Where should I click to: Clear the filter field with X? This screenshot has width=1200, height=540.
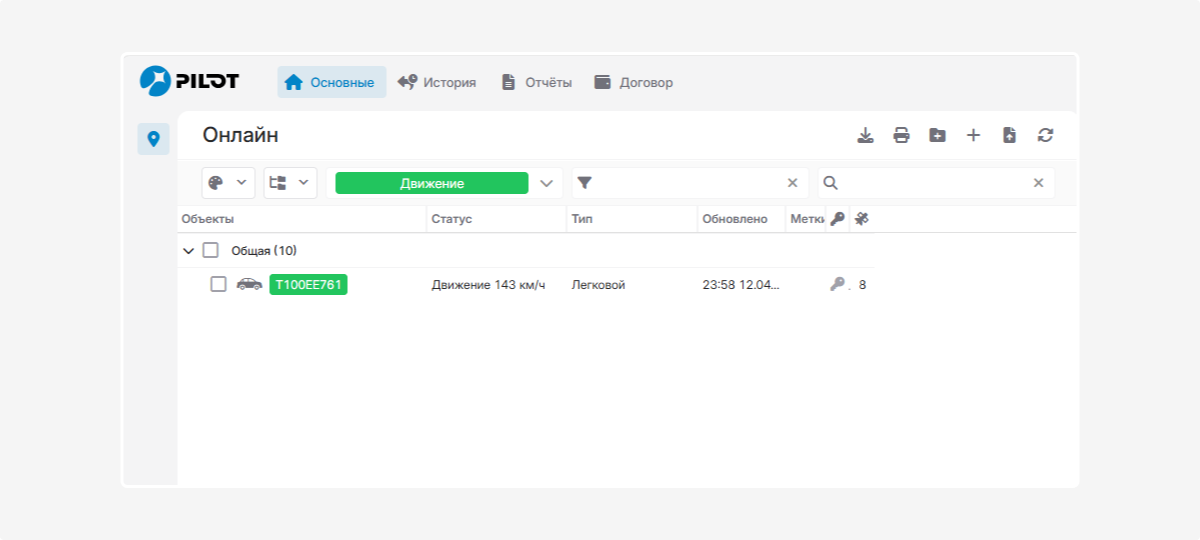pyautogui.click(x=792, y=183)
